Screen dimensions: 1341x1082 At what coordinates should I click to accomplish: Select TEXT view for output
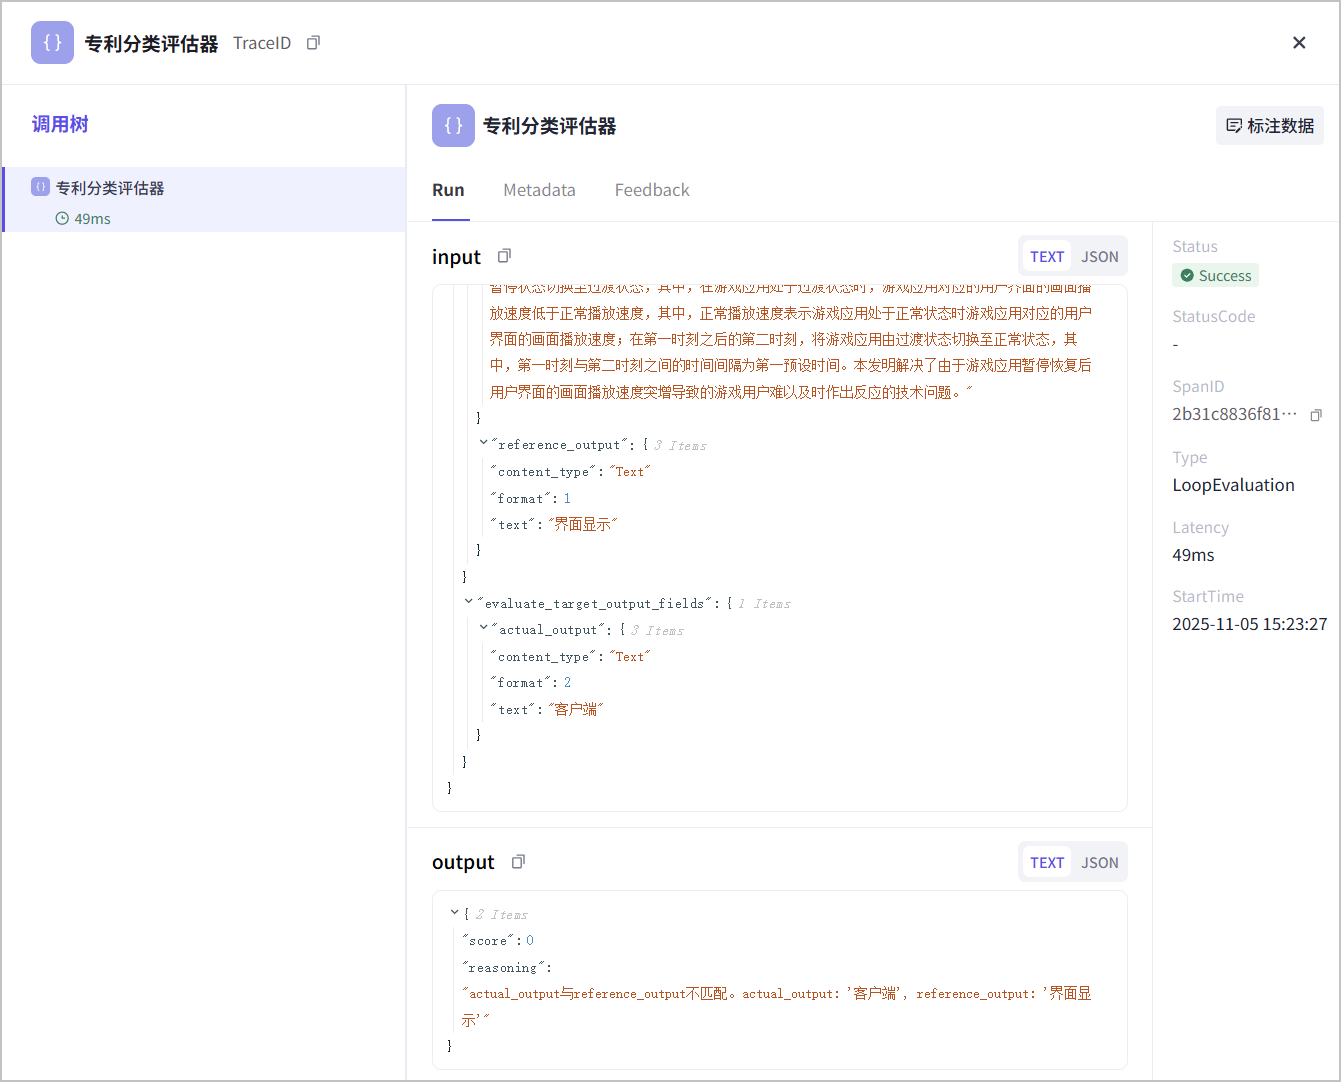(1047, 863)
